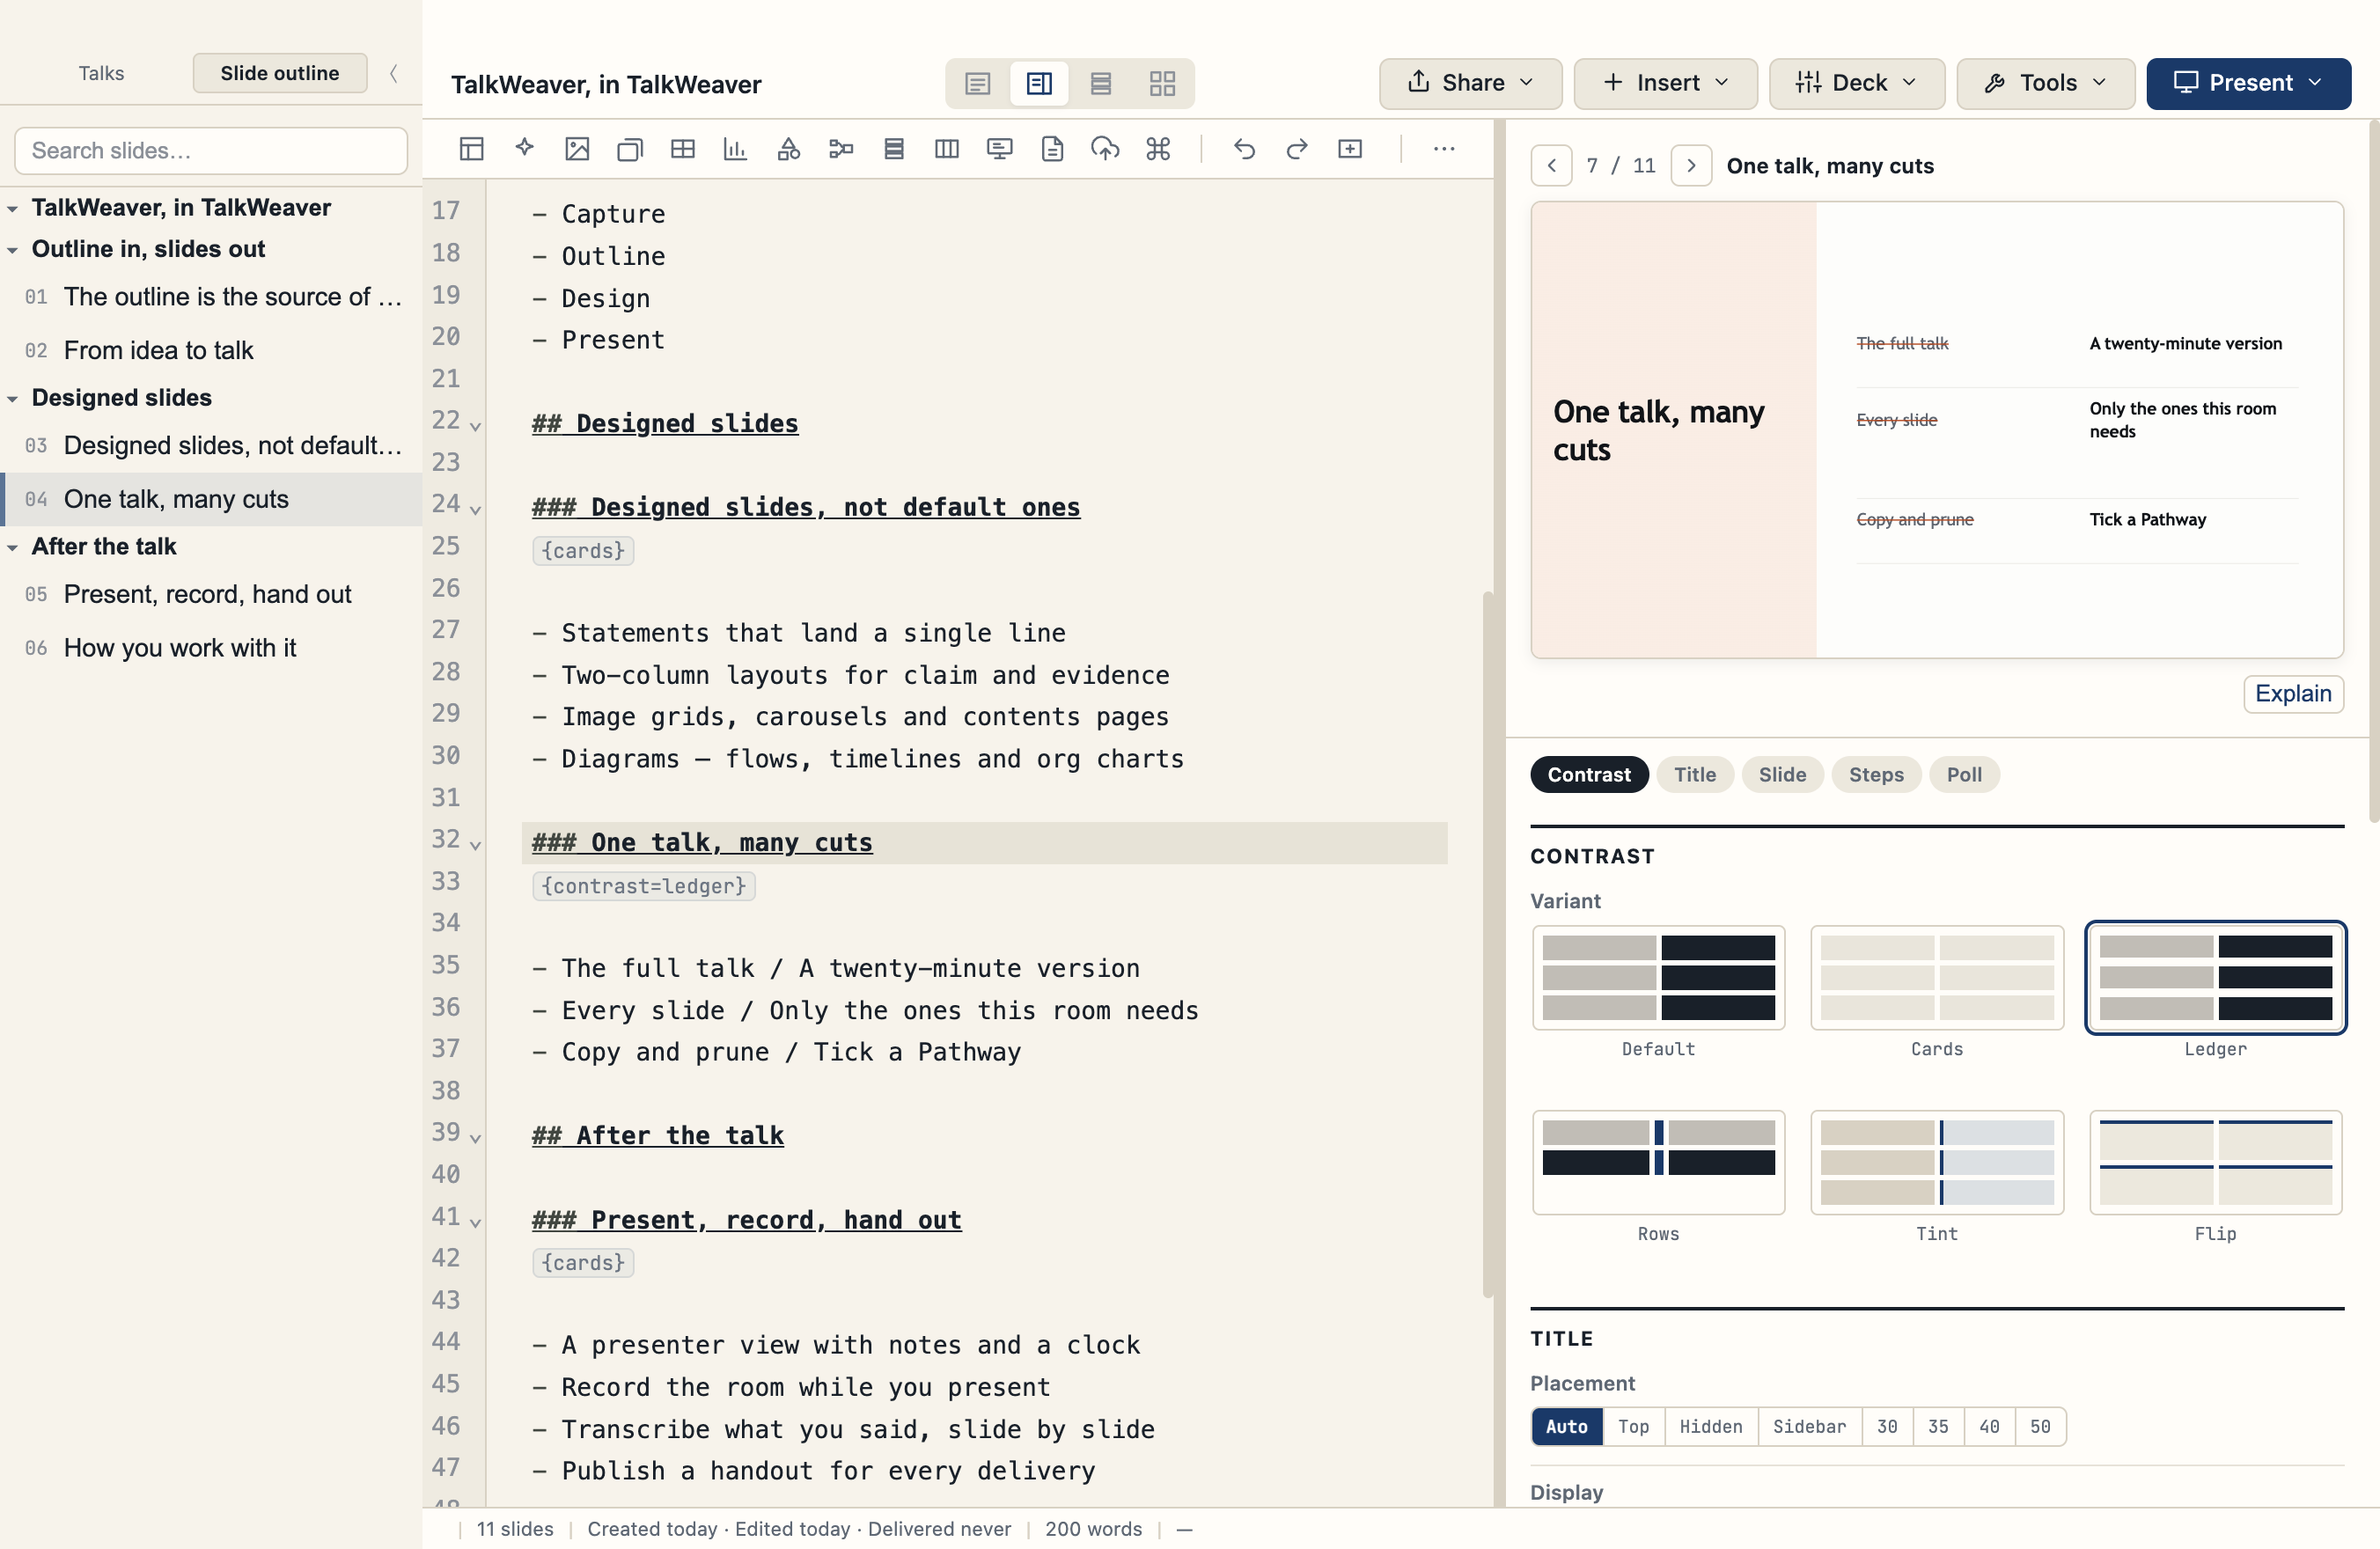Insert a flow diagram
Screen dimensions: 2380x1549
pyautogui.click(x=841, y=149)
